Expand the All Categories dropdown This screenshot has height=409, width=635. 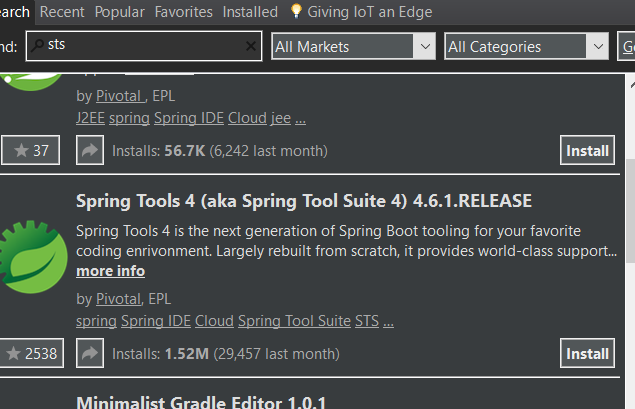pyautogui.click(x=527, y=46)
